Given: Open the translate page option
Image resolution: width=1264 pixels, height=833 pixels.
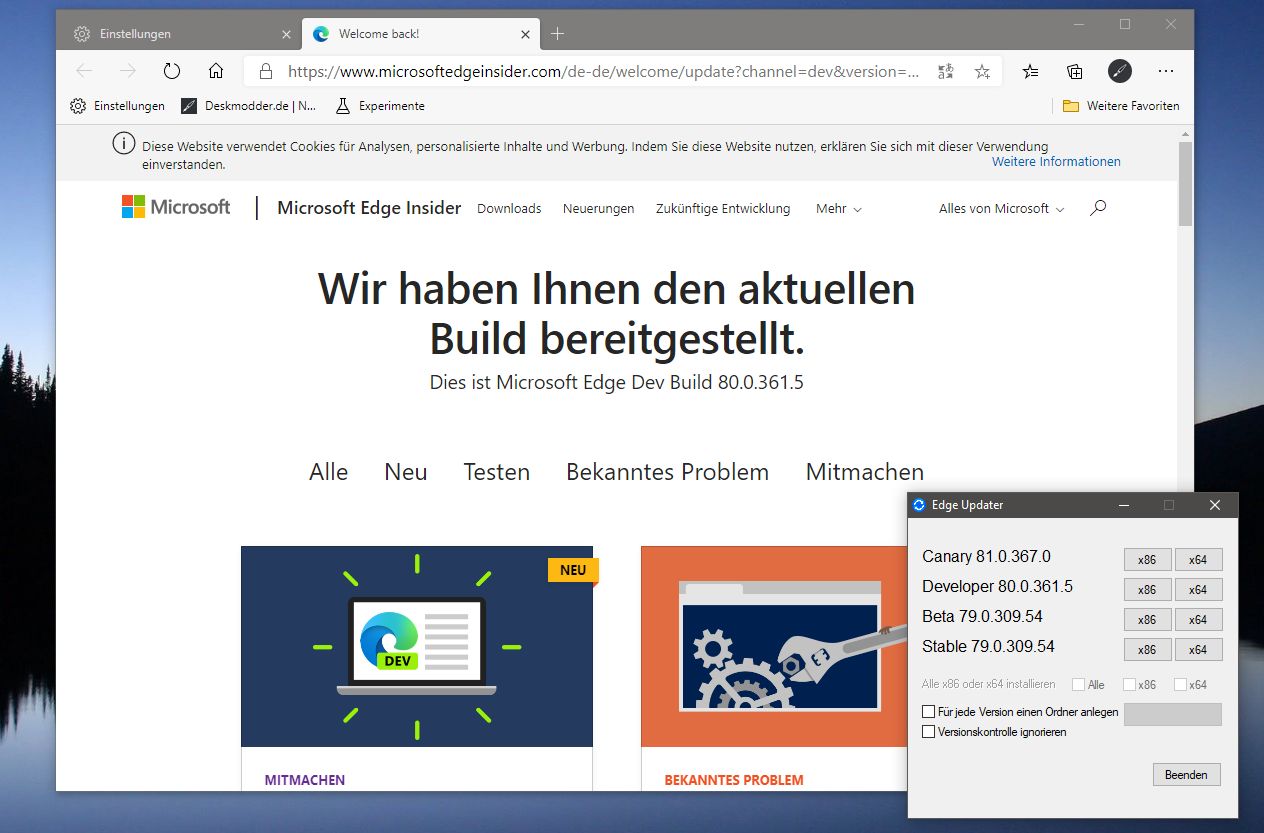Looking at the screenshot, I should coord(945,71).
